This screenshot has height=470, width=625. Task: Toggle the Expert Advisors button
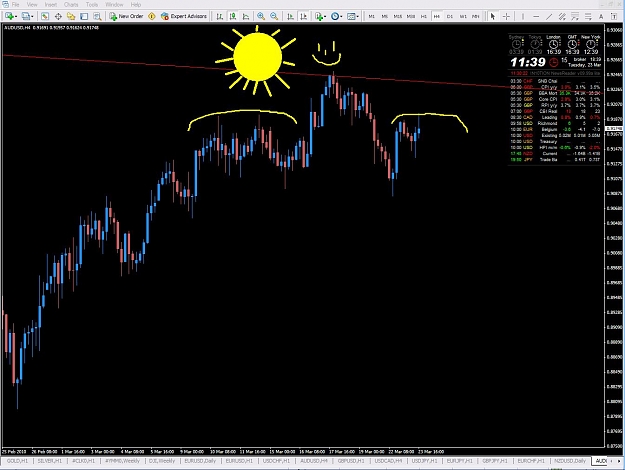point(184,16)
